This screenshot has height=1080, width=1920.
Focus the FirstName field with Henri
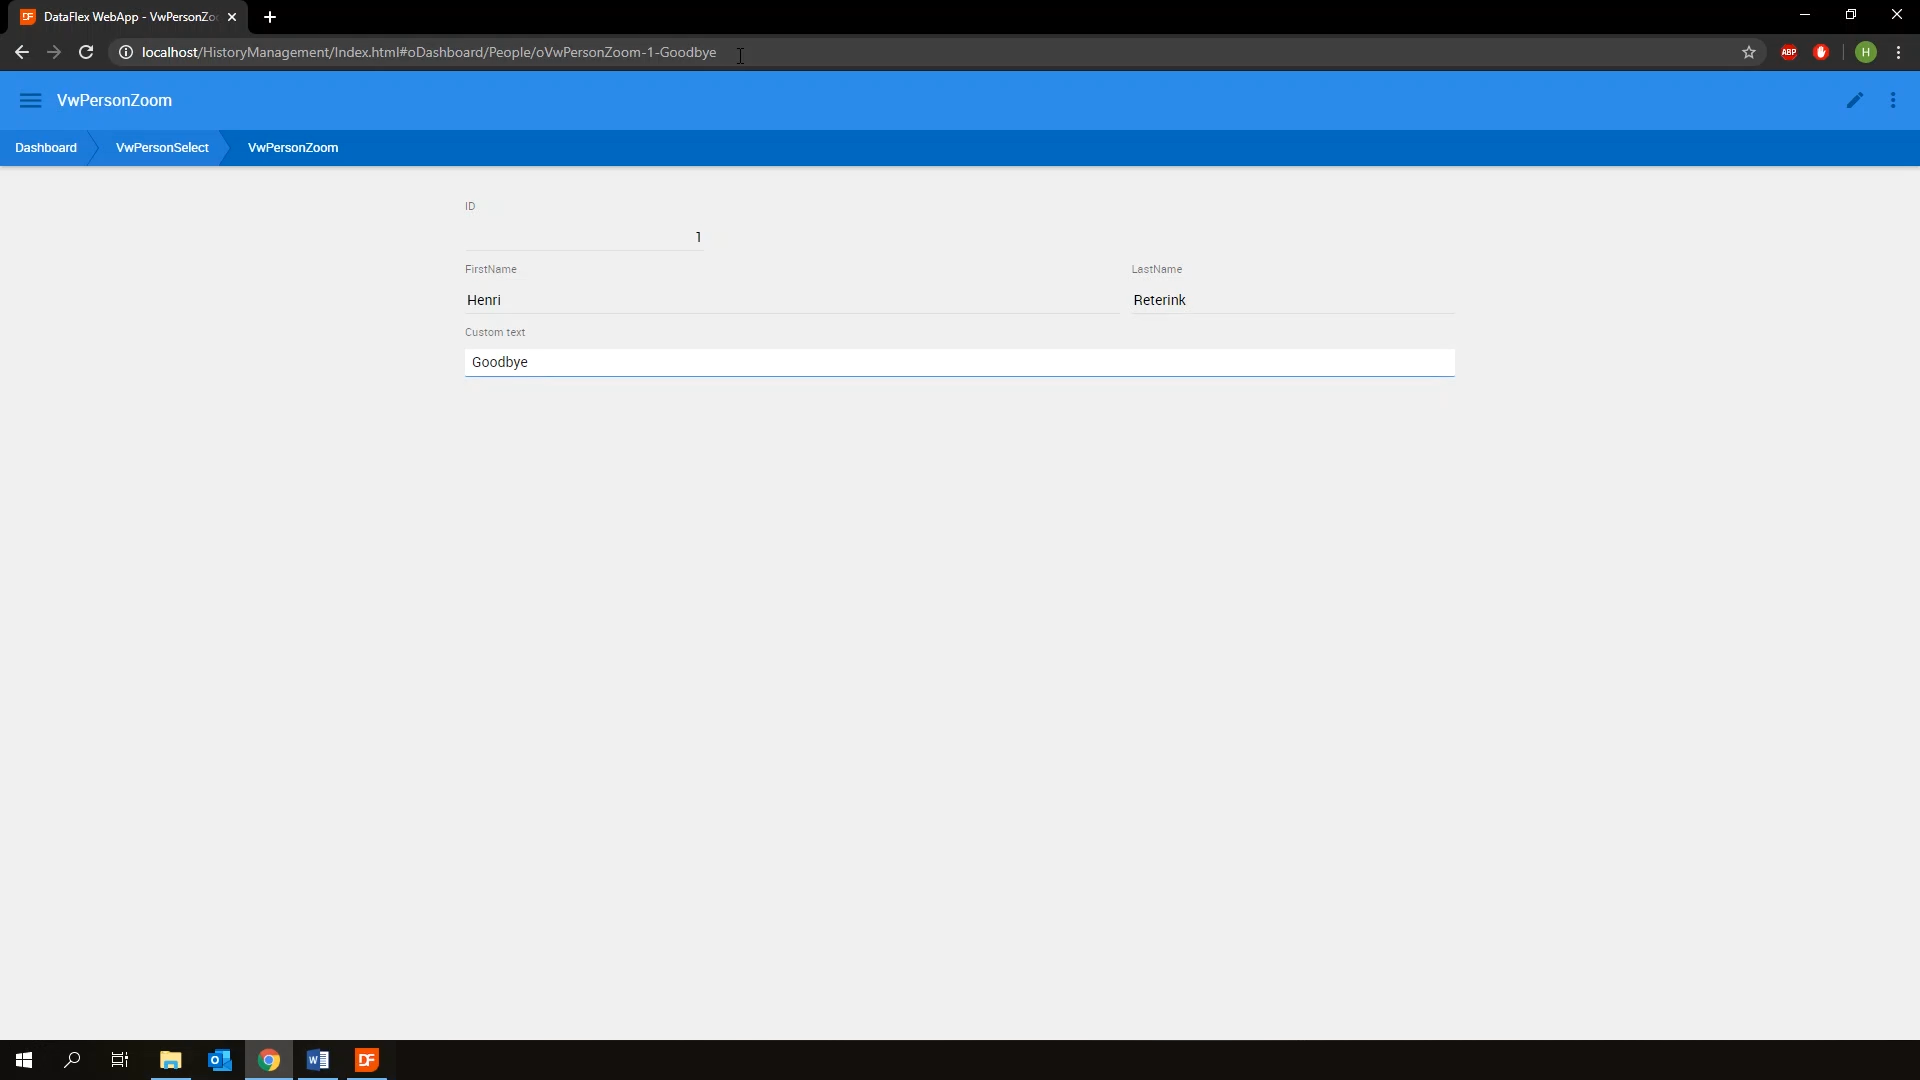pos(790,300)
